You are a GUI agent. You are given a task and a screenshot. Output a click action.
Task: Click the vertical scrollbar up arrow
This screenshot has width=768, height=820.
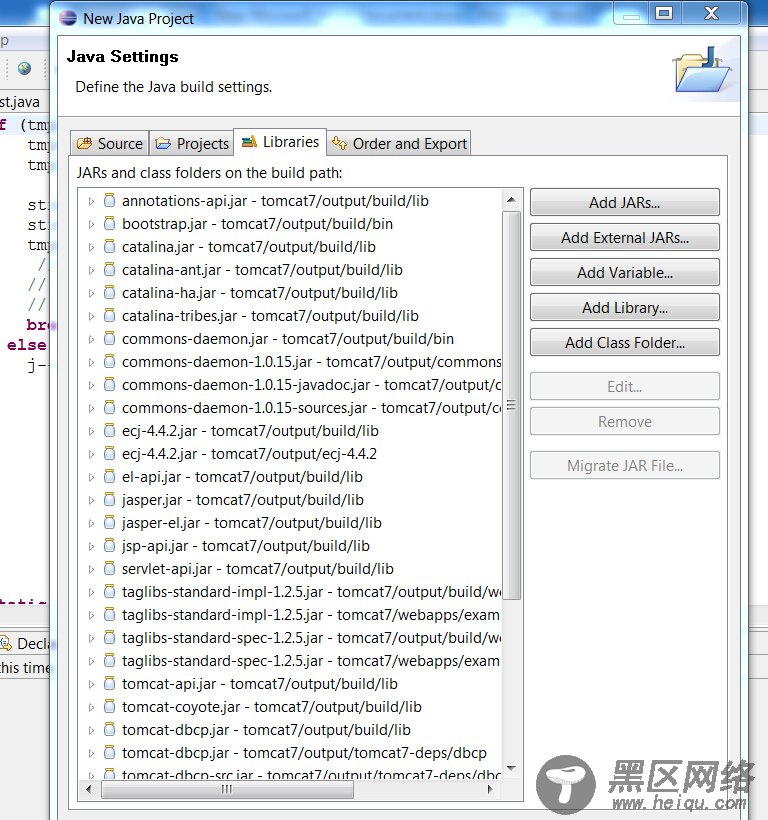coord(511,200)
